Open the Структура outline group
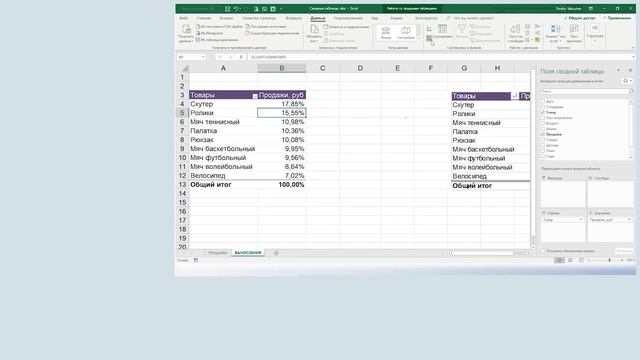 [x=595, y=33]
